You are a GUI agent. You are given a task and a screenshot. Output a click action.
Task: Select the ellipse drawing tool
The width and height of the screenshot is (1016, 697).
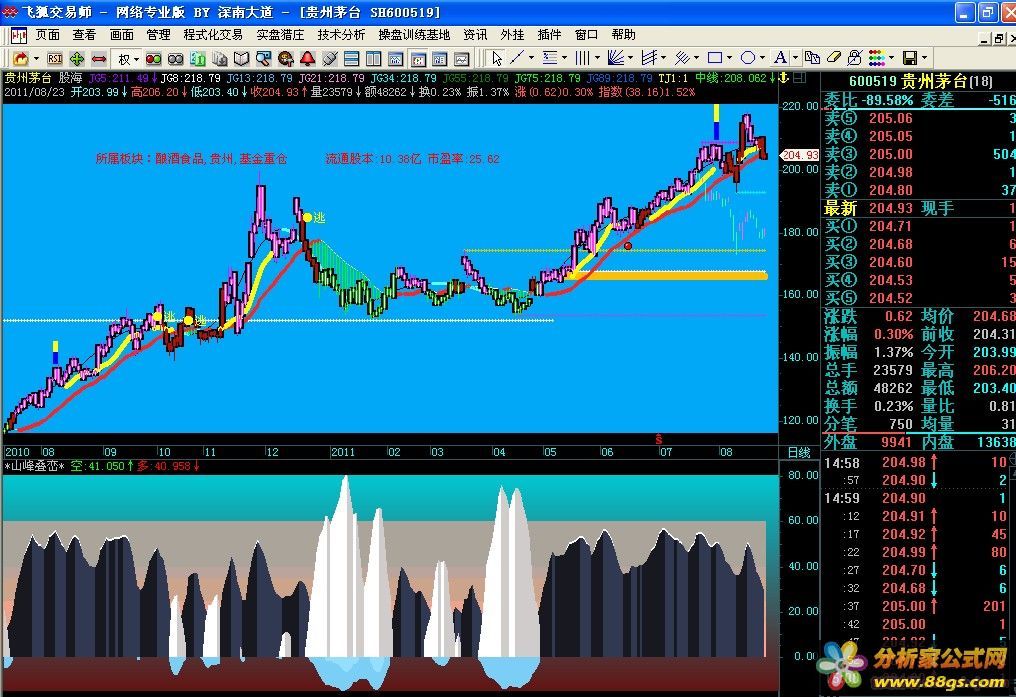(748, 58)
